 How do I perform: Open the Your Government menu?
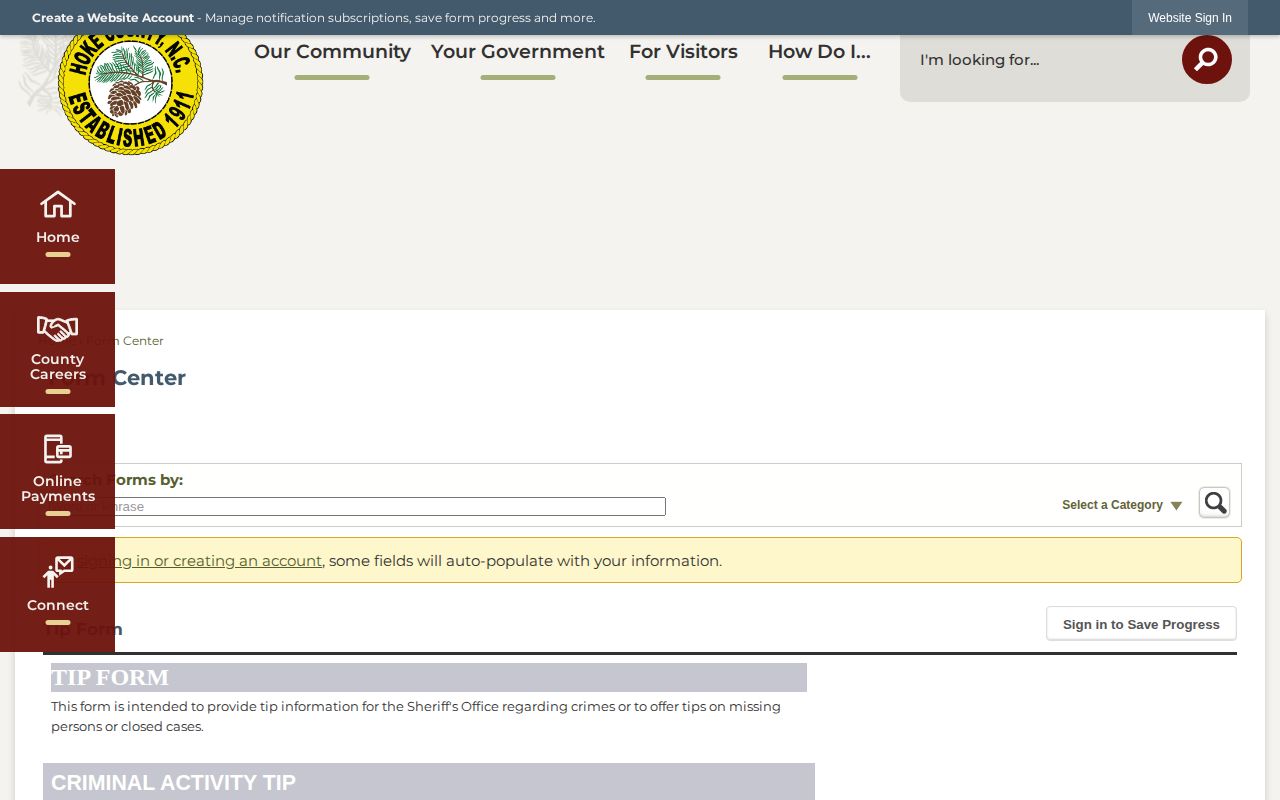point(518,52)
